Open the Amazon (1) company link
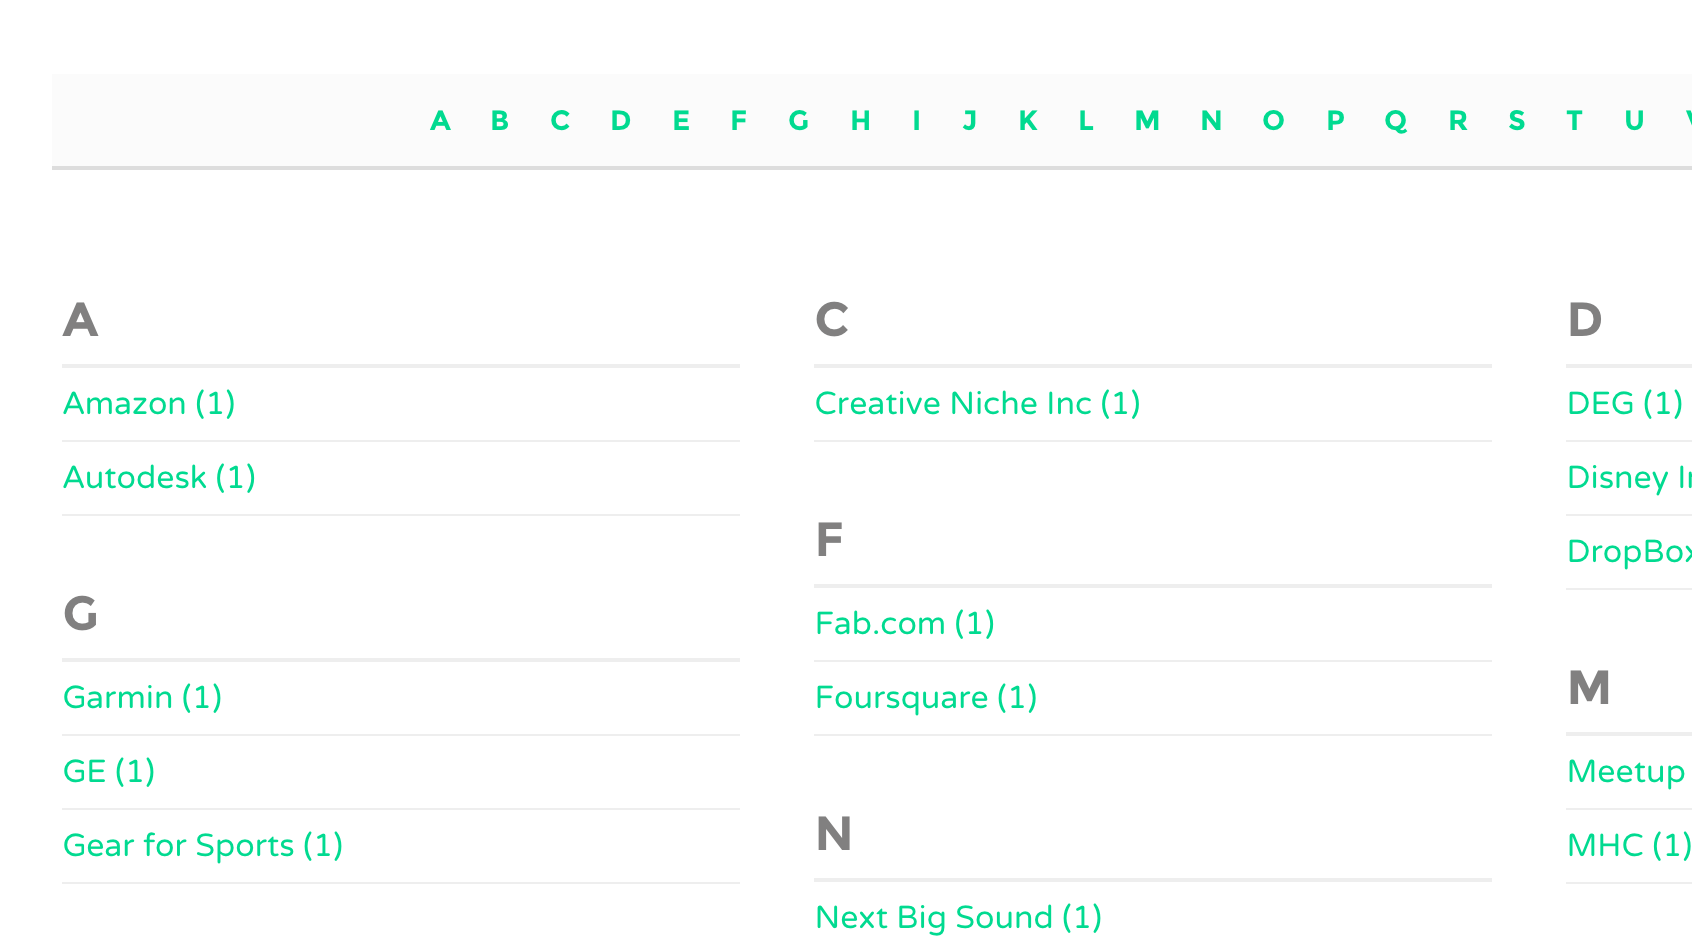Viewport: 1692px width, 948px height. [x=149, y=403]
